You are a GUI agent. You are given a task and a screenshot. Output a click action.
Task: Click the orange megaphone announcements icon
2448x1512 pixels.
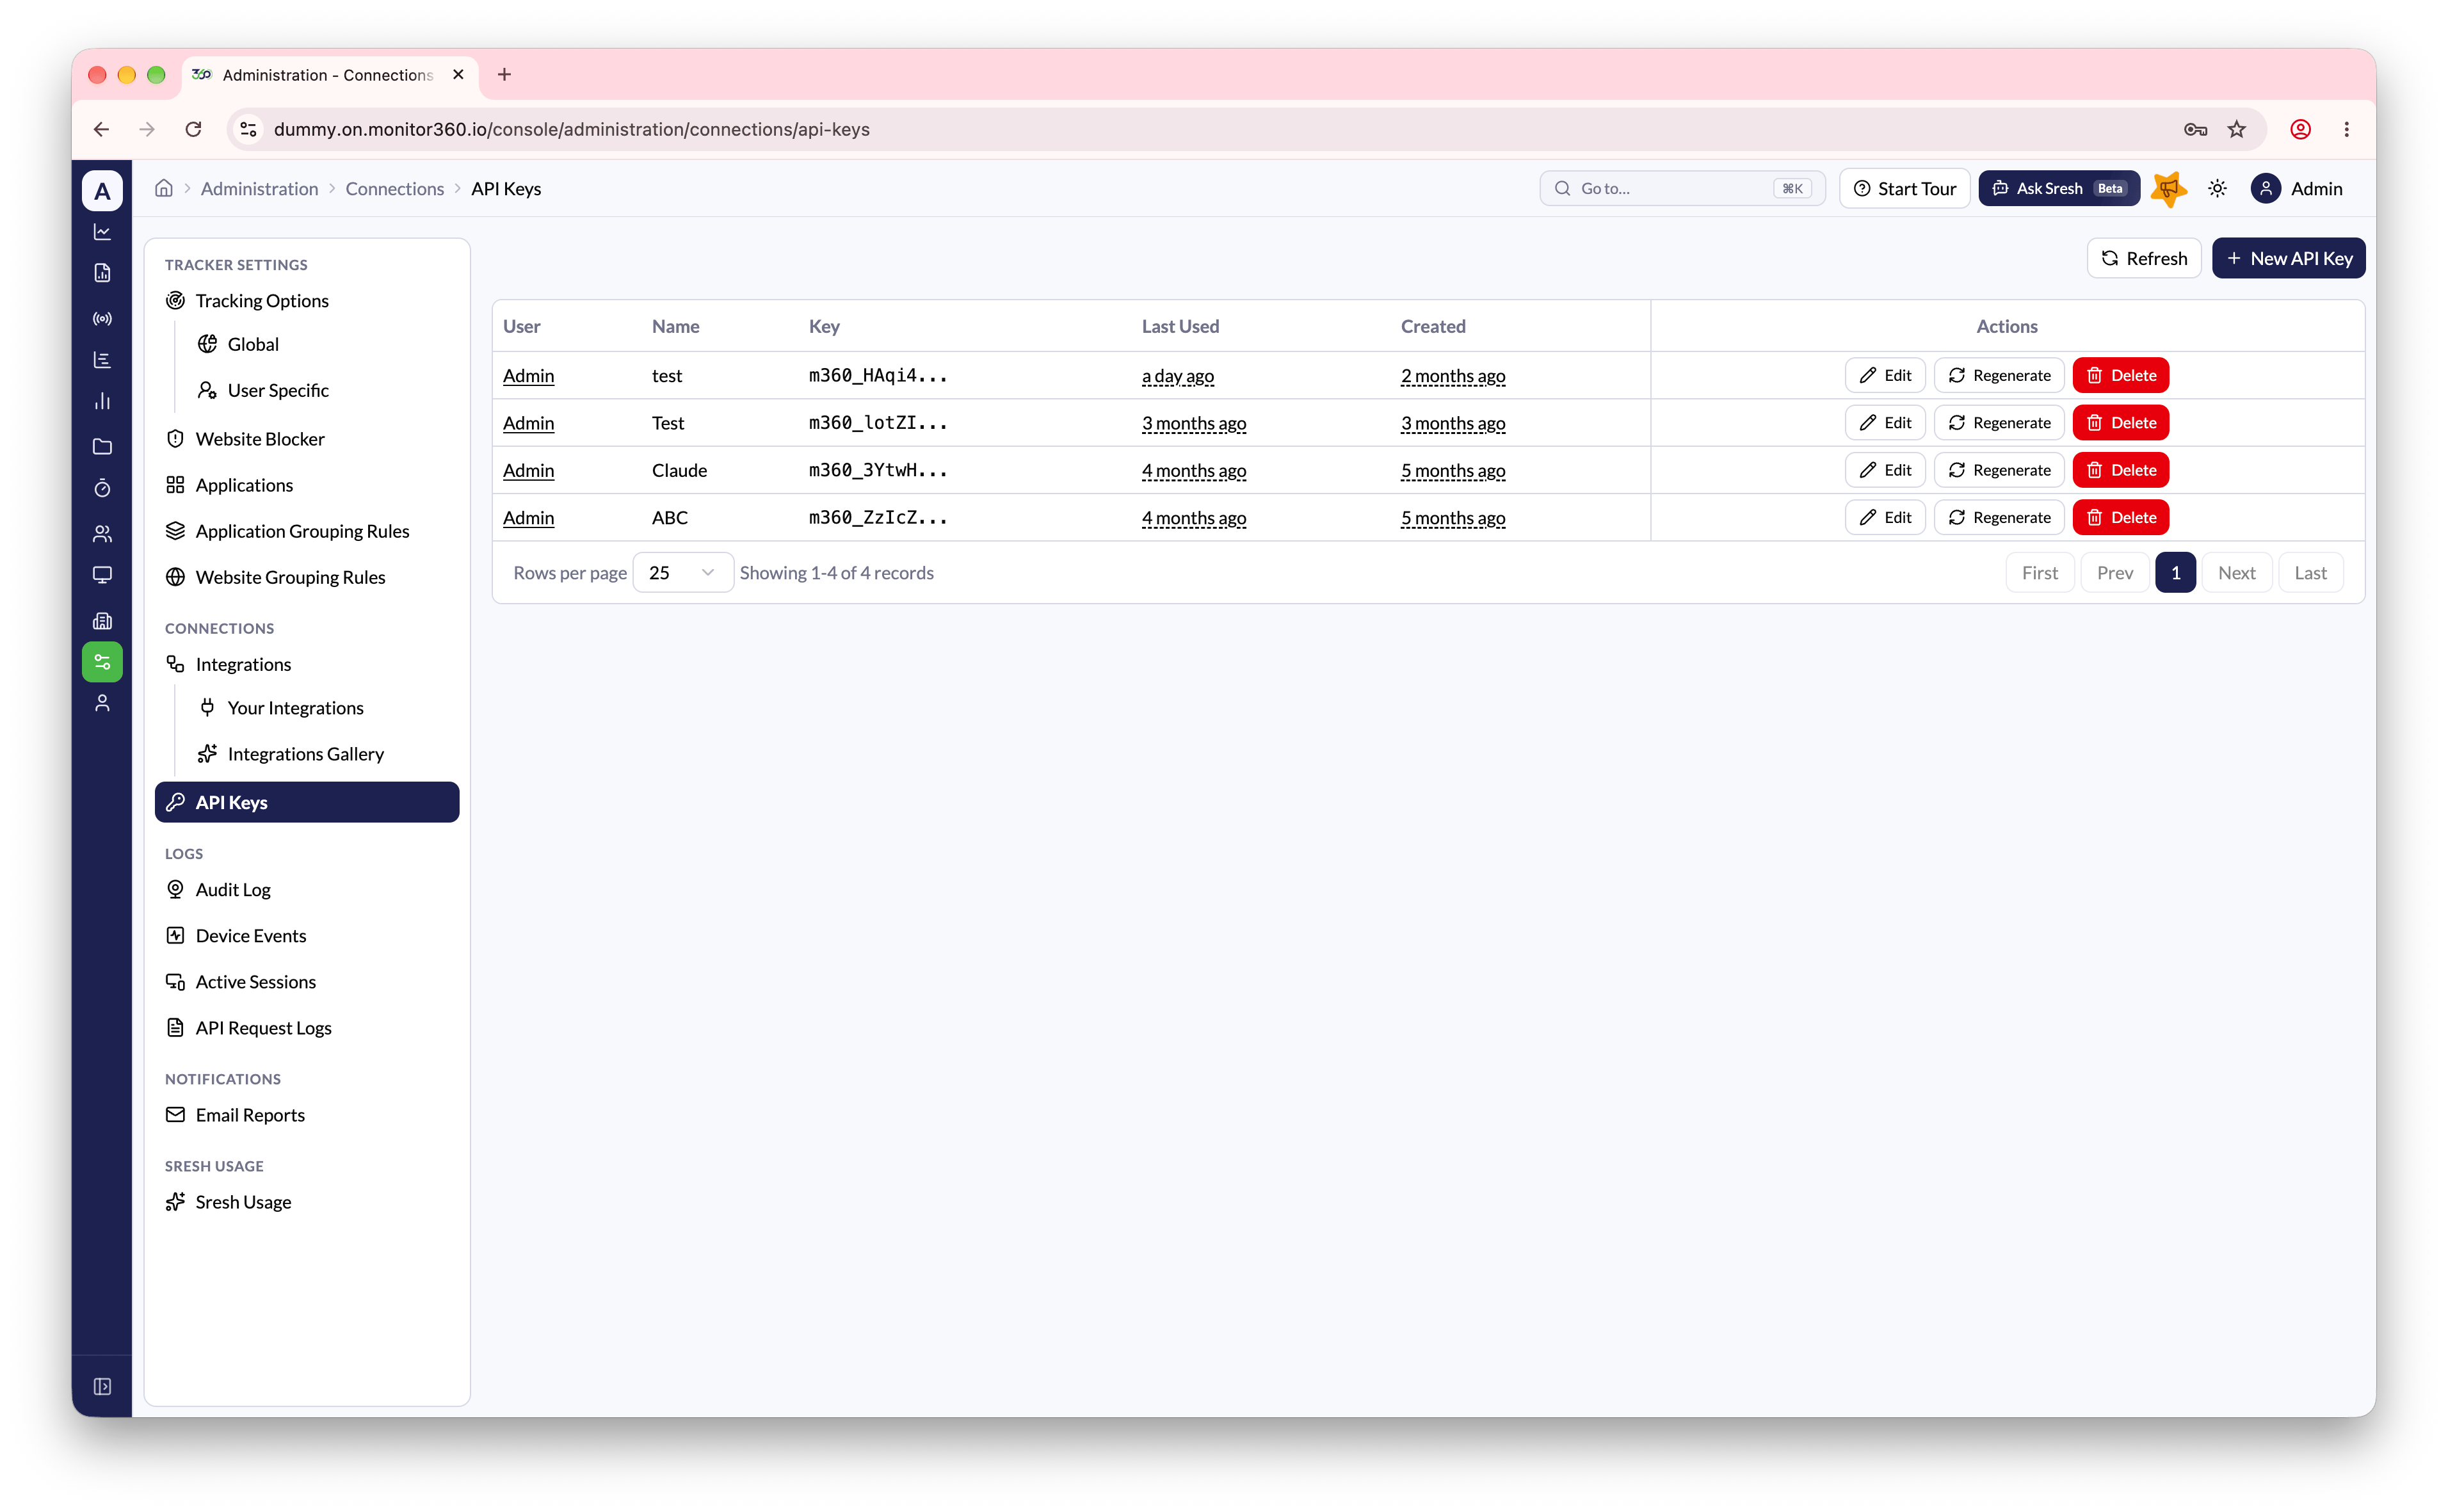tap(2169, 188)
